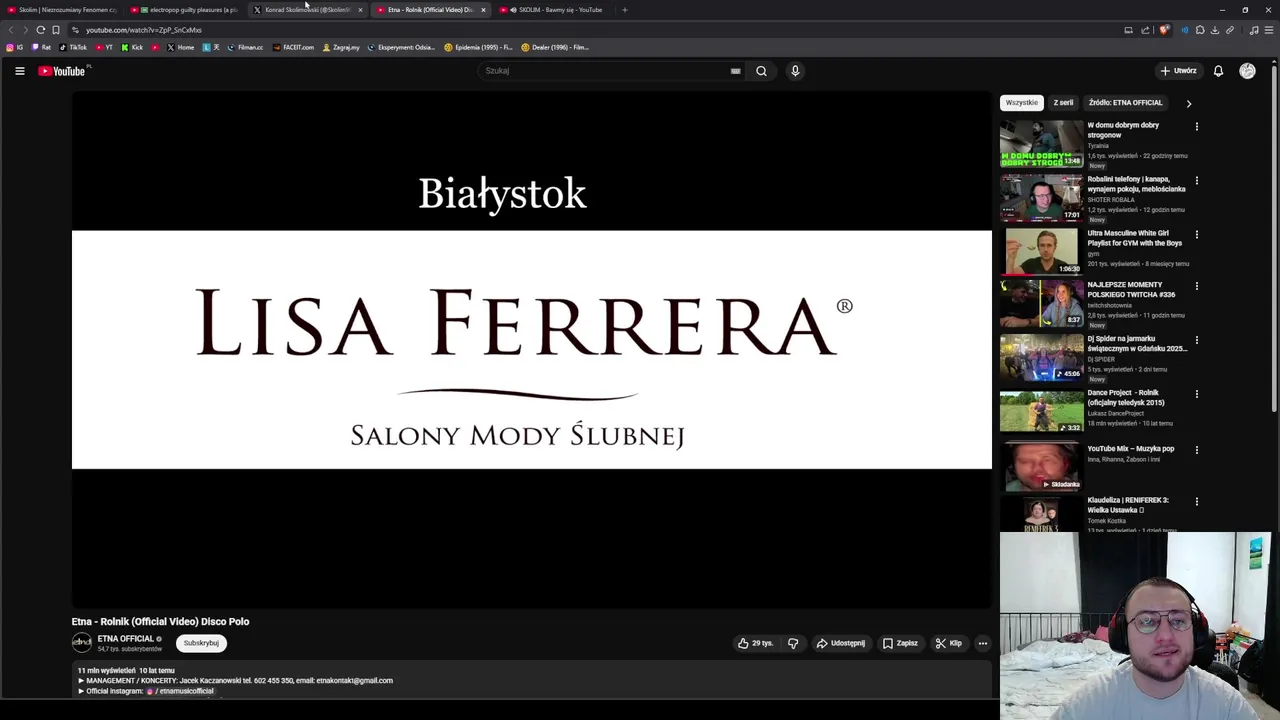This screenshot has height=720, width=1280.
Task: Switch to 'Skolim | Niezrozumiany Fenomen' tab
Action: point(64,10)
